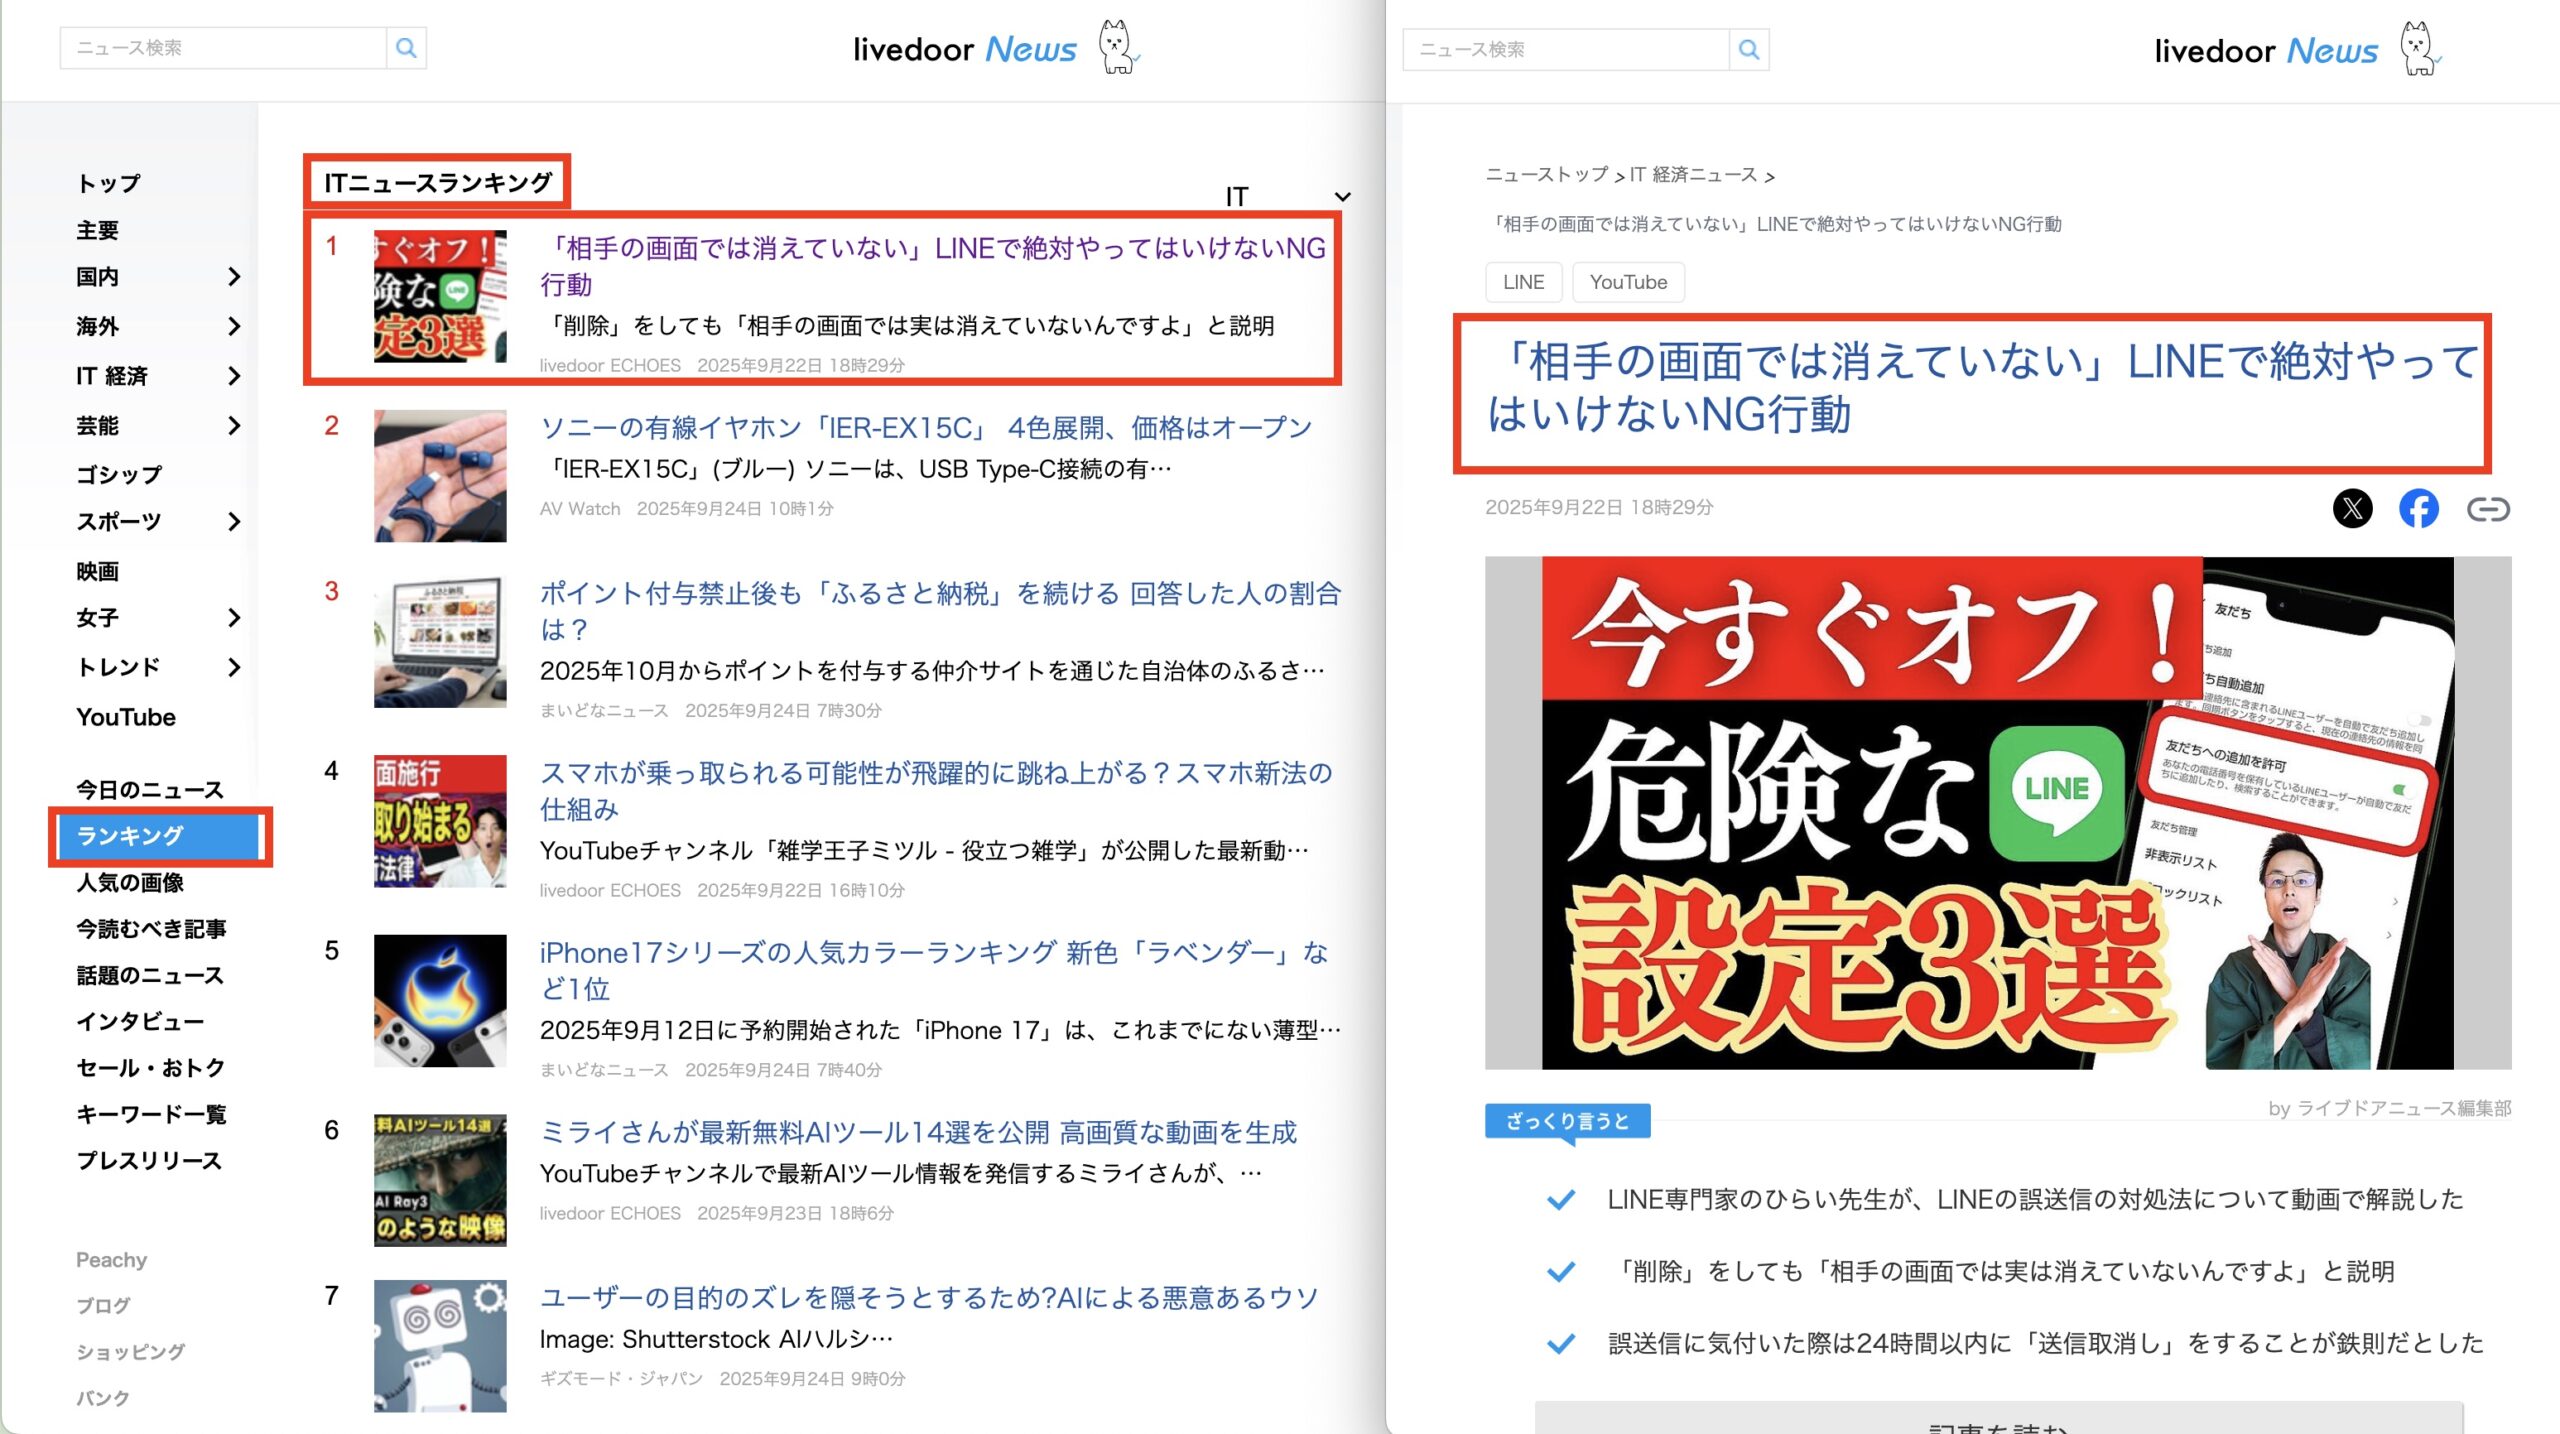Click the livedoor News logo in right panel
Image resolution: width=2560 pixels, height=1434 pixels.
click(2265, 51)
